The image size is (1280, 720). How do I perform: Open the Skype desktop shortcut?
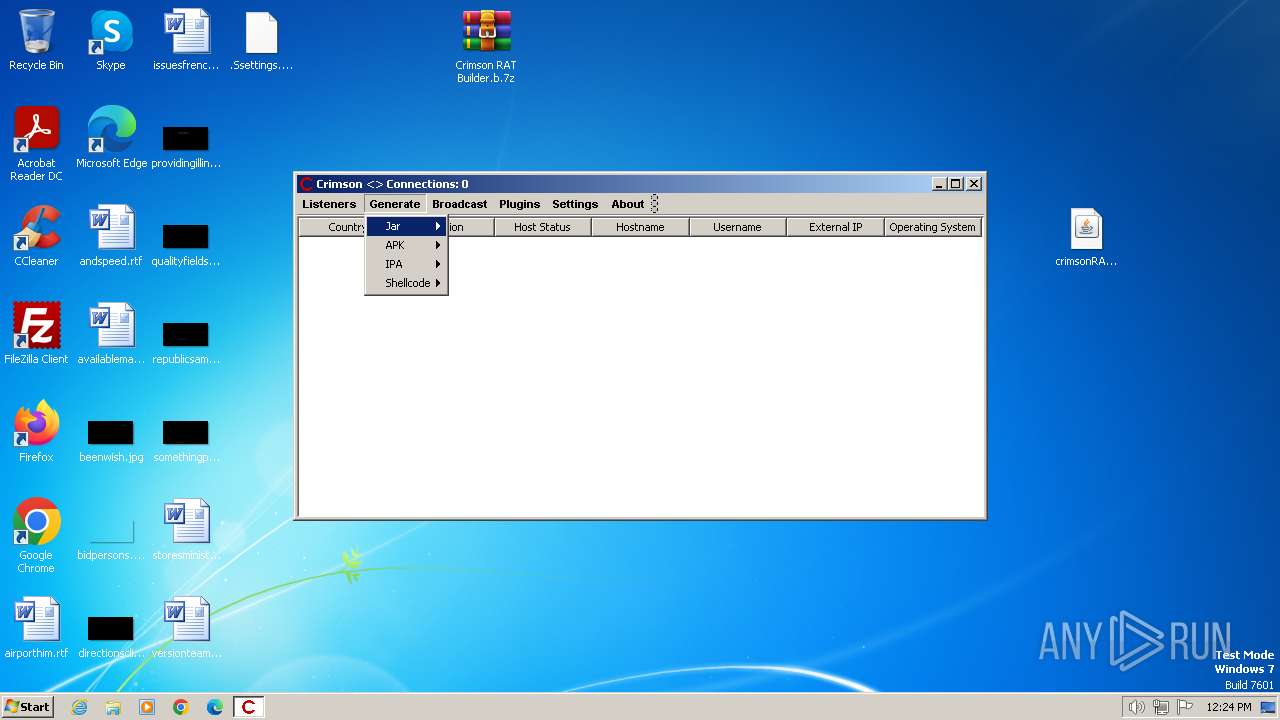(x=111, y=40)
